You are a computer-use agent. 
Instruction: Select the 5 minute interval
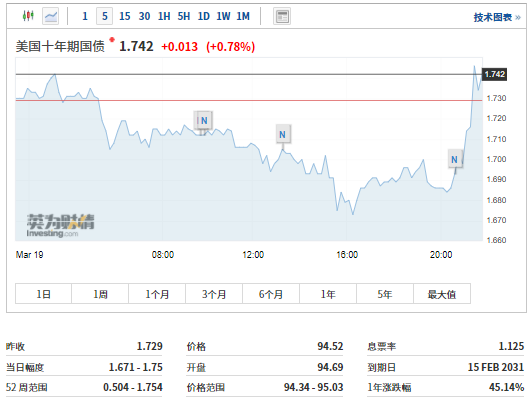[x=105, y=16]
